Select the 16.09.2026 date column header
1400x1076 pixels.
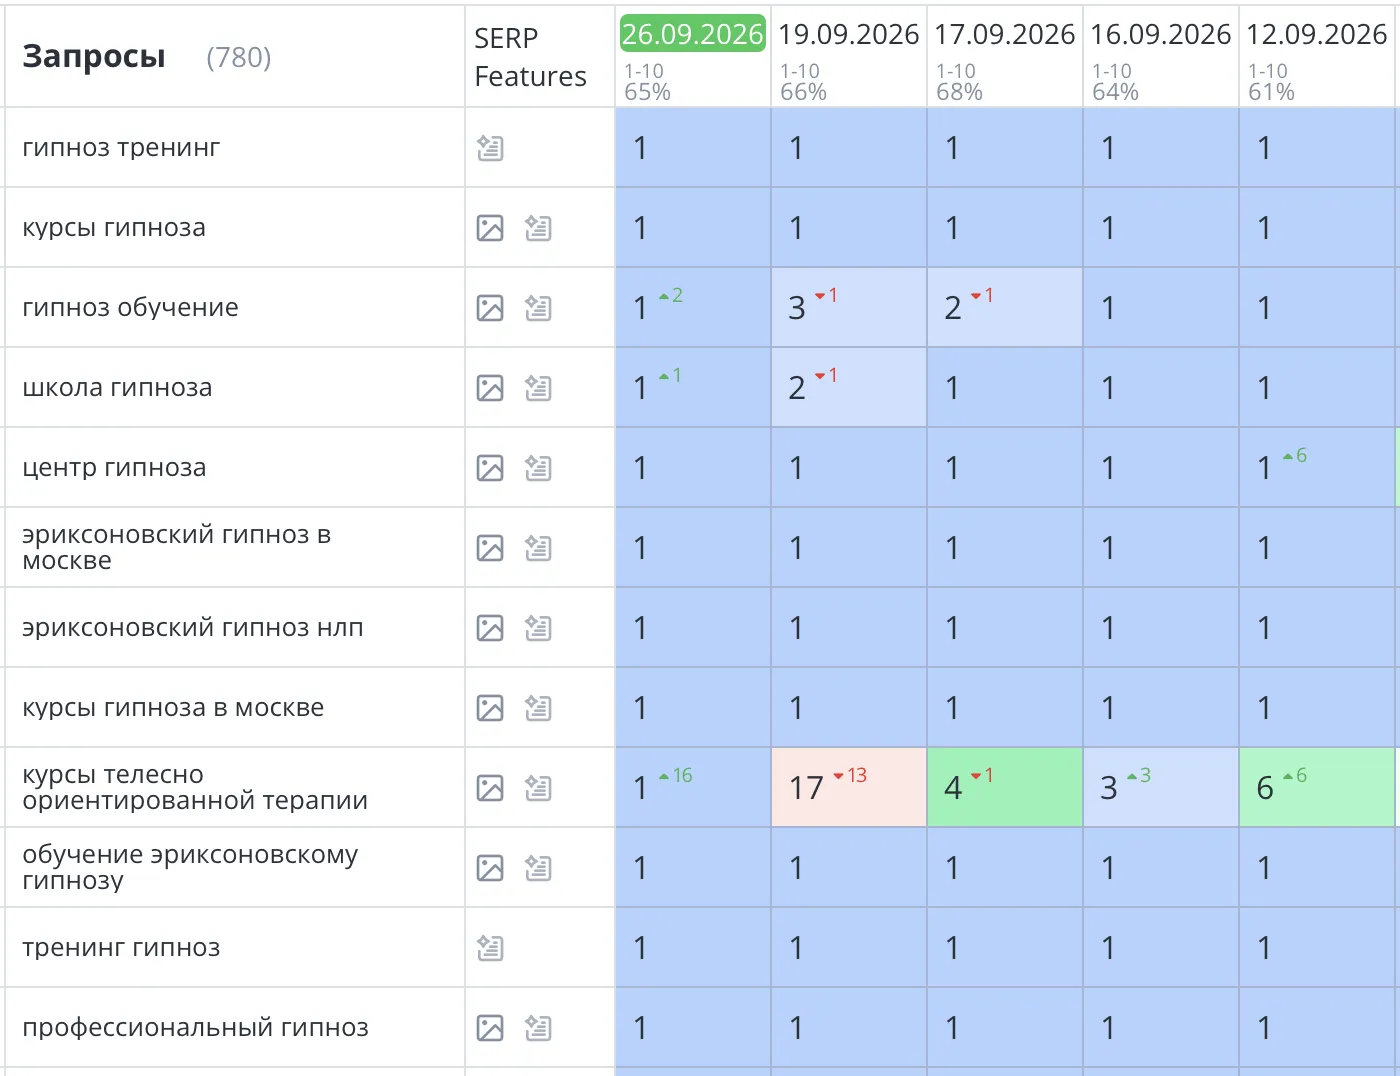pyautogui.click(x=1161, y=34)
